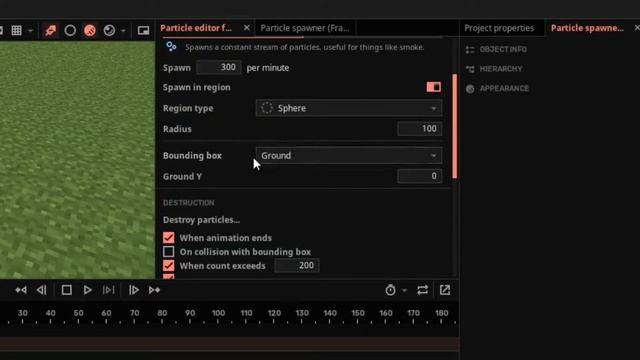This screenshot has height=360, width=640.
Task: Click the Destroy particles... label
Action: coord(201,220)
